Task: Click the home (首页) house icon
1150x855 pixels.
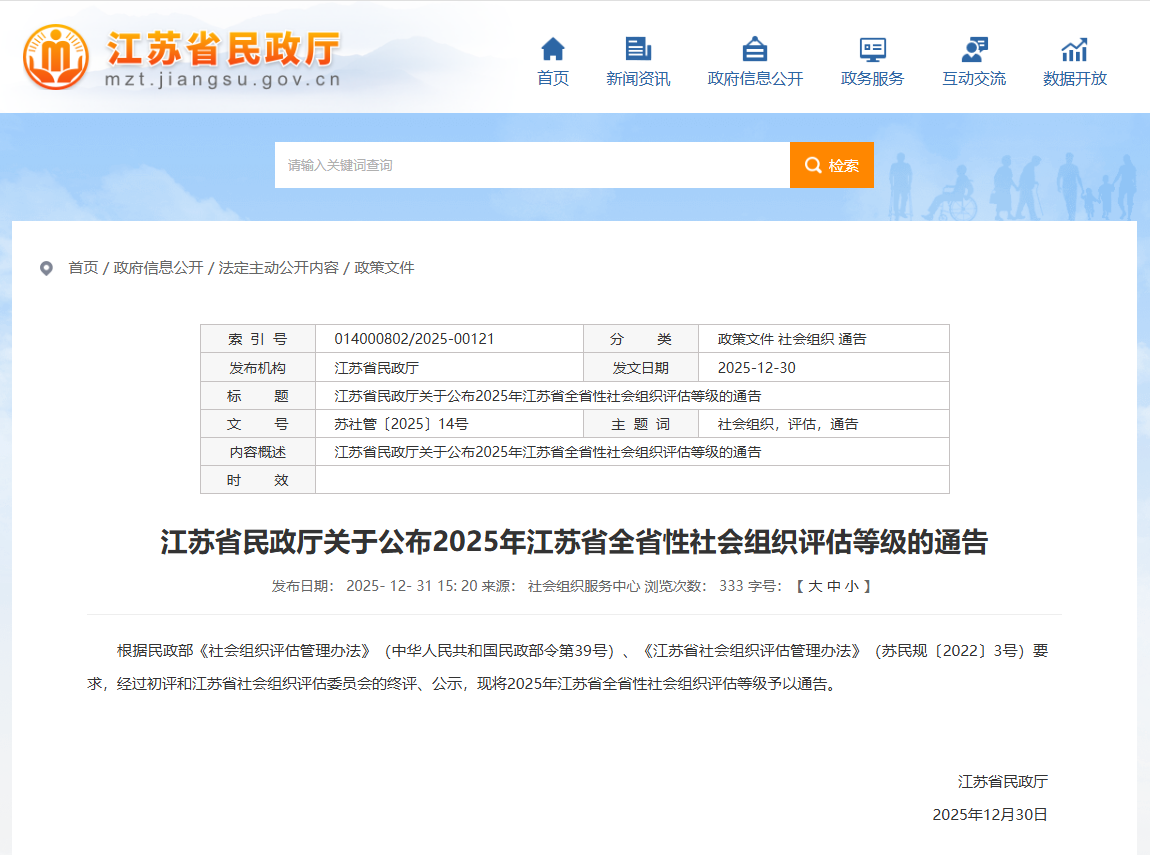Action: click(x=553, y=48)
